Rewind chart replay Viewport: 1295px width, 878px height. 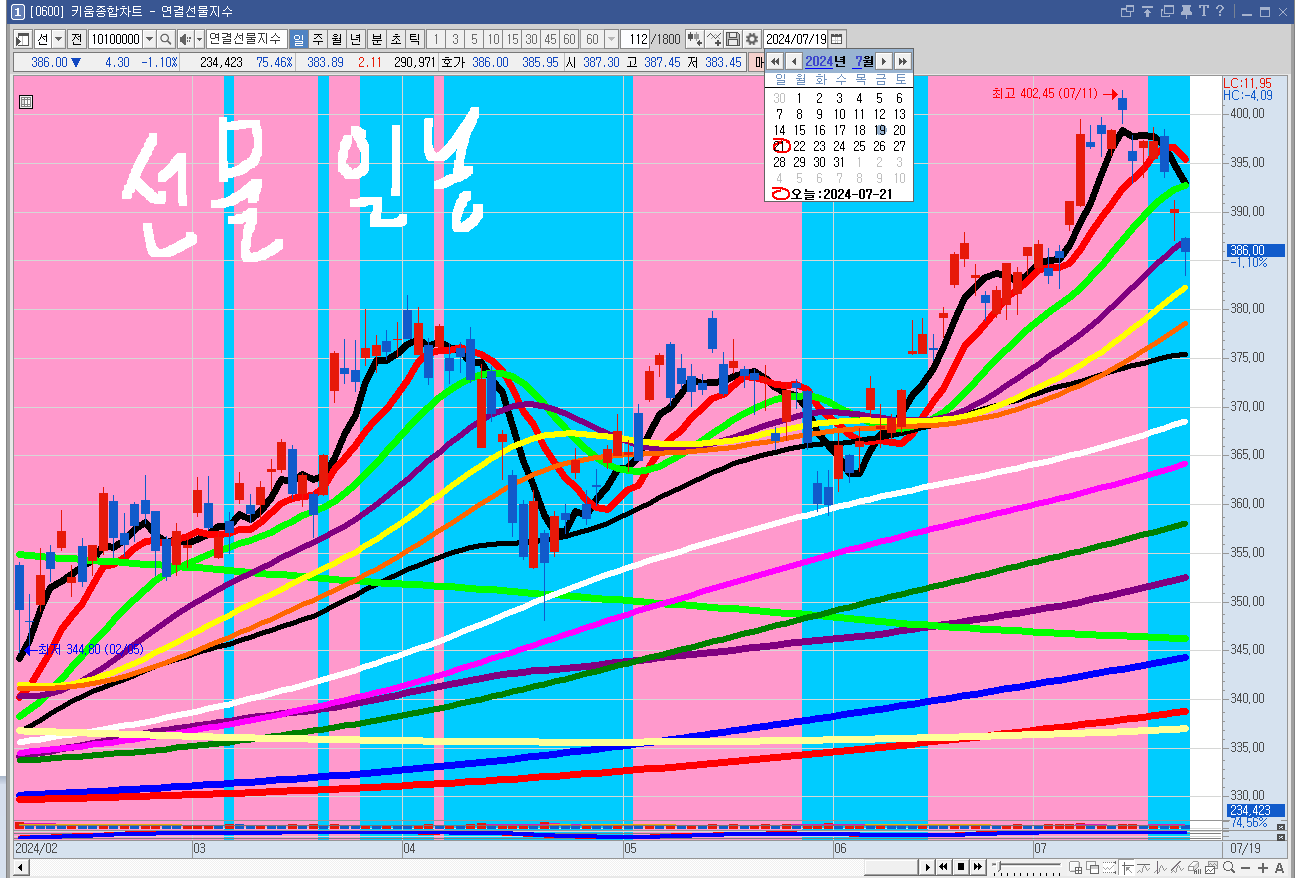pos(944,867)
